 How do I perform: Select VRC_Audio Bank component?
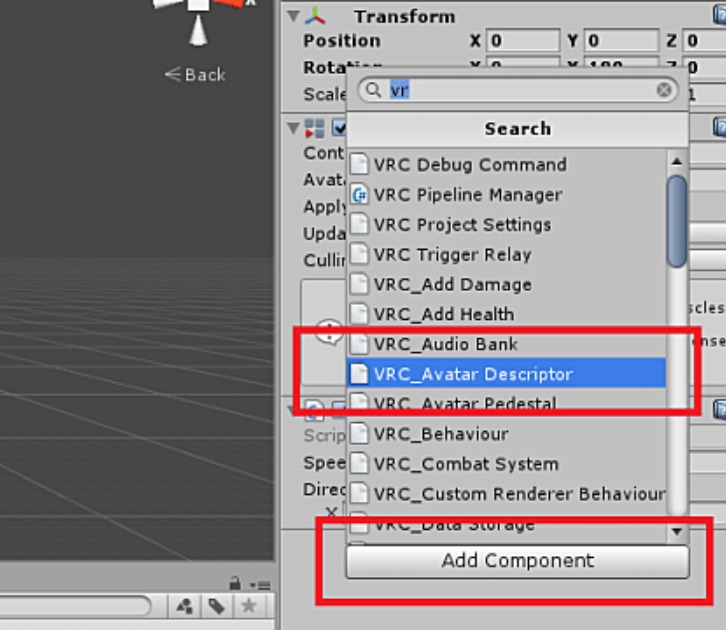pos(507,344)
